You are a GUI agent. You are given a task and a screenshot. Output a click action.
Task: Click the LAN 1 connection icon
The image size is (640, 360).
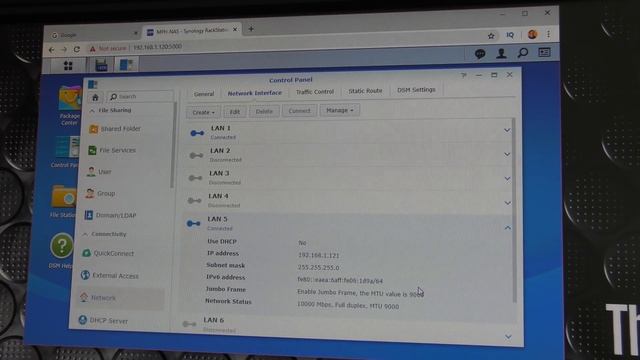(197, 133)
